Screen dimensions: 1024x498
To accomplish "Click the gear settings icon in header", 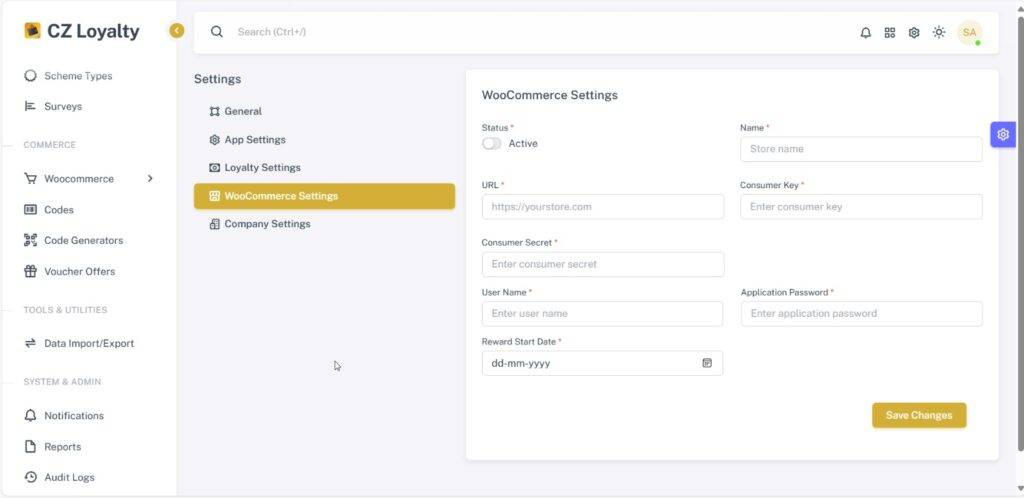I will 914,33.
